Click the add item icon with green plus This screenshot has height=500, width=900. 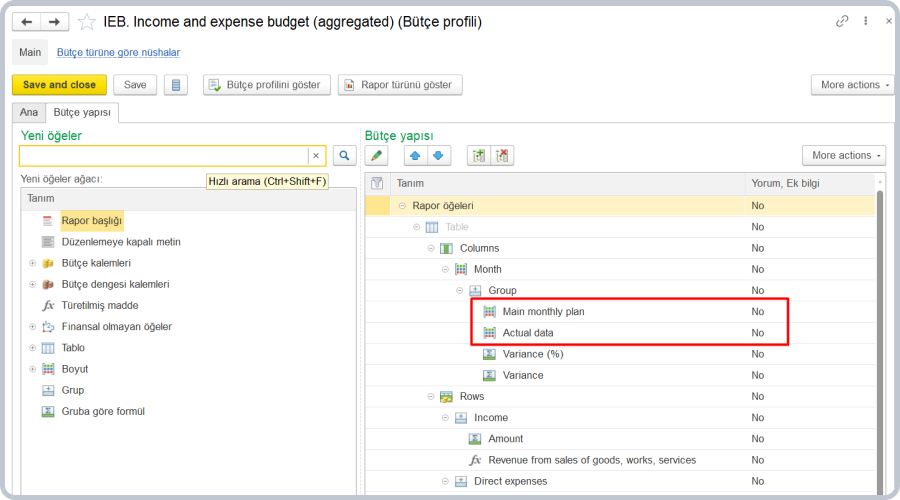coord(479,155)
